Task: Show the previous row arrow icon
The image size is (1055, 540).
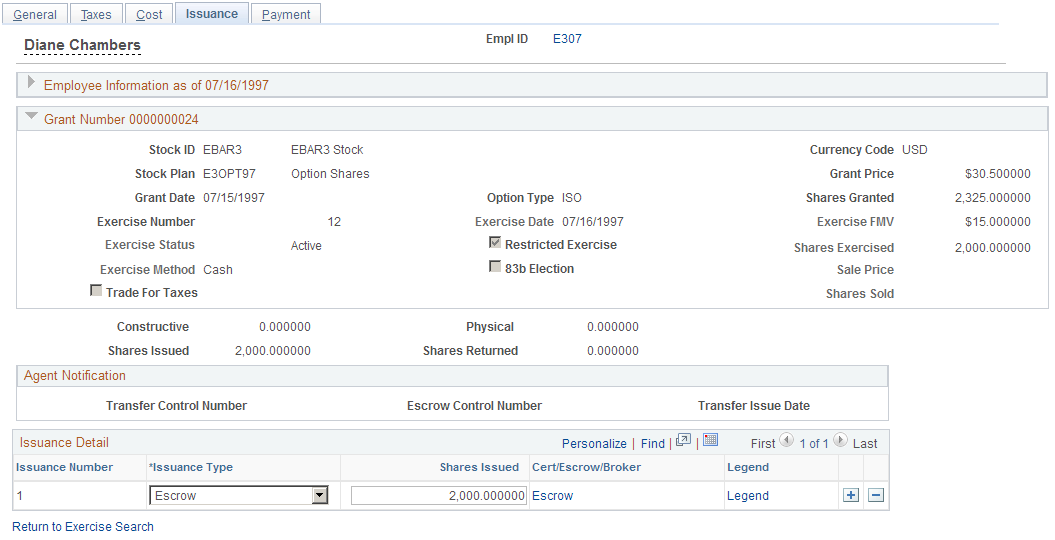Action: [787, 440]
